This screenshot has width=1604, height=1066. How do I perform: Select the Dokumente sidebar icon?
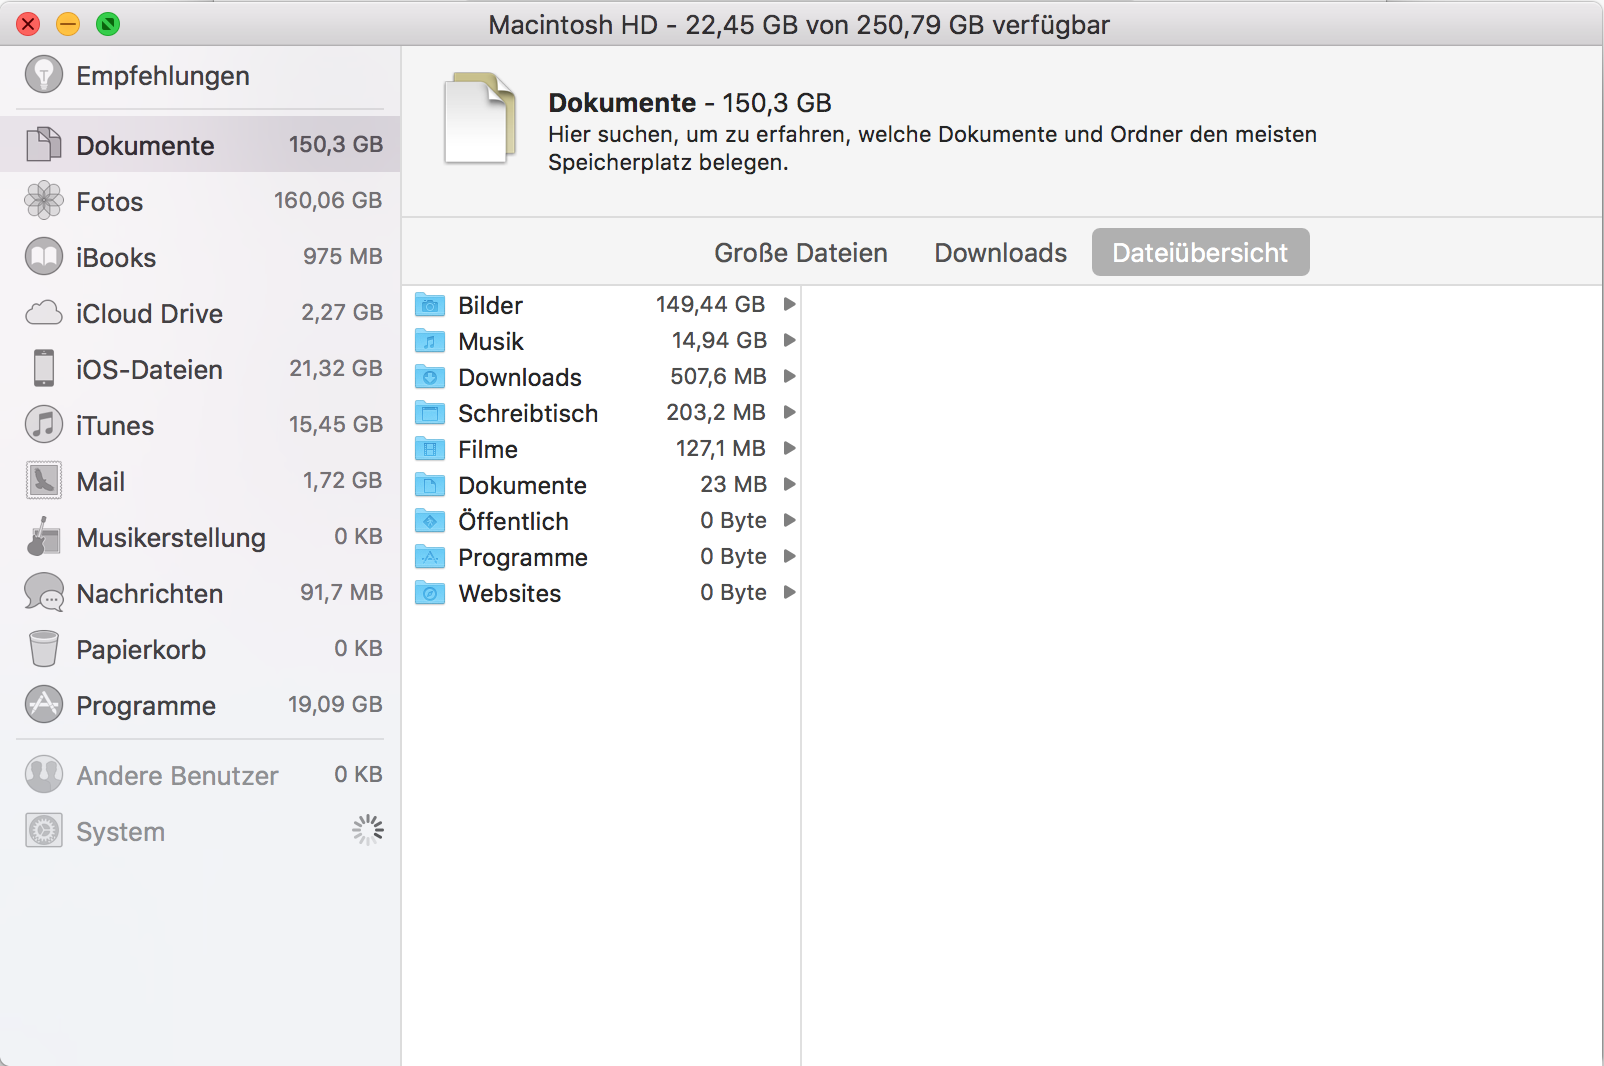pos(44,145)
